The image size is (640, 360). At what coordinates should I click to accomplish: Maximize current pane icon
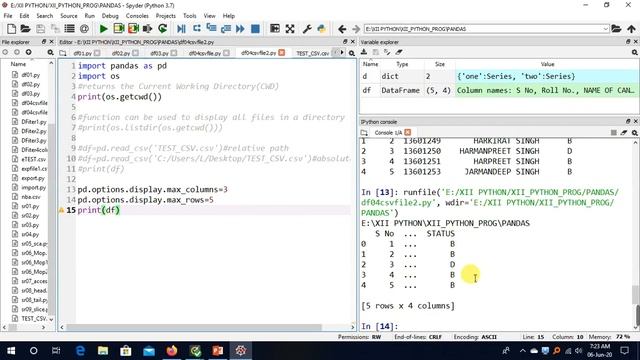point(275,29)
